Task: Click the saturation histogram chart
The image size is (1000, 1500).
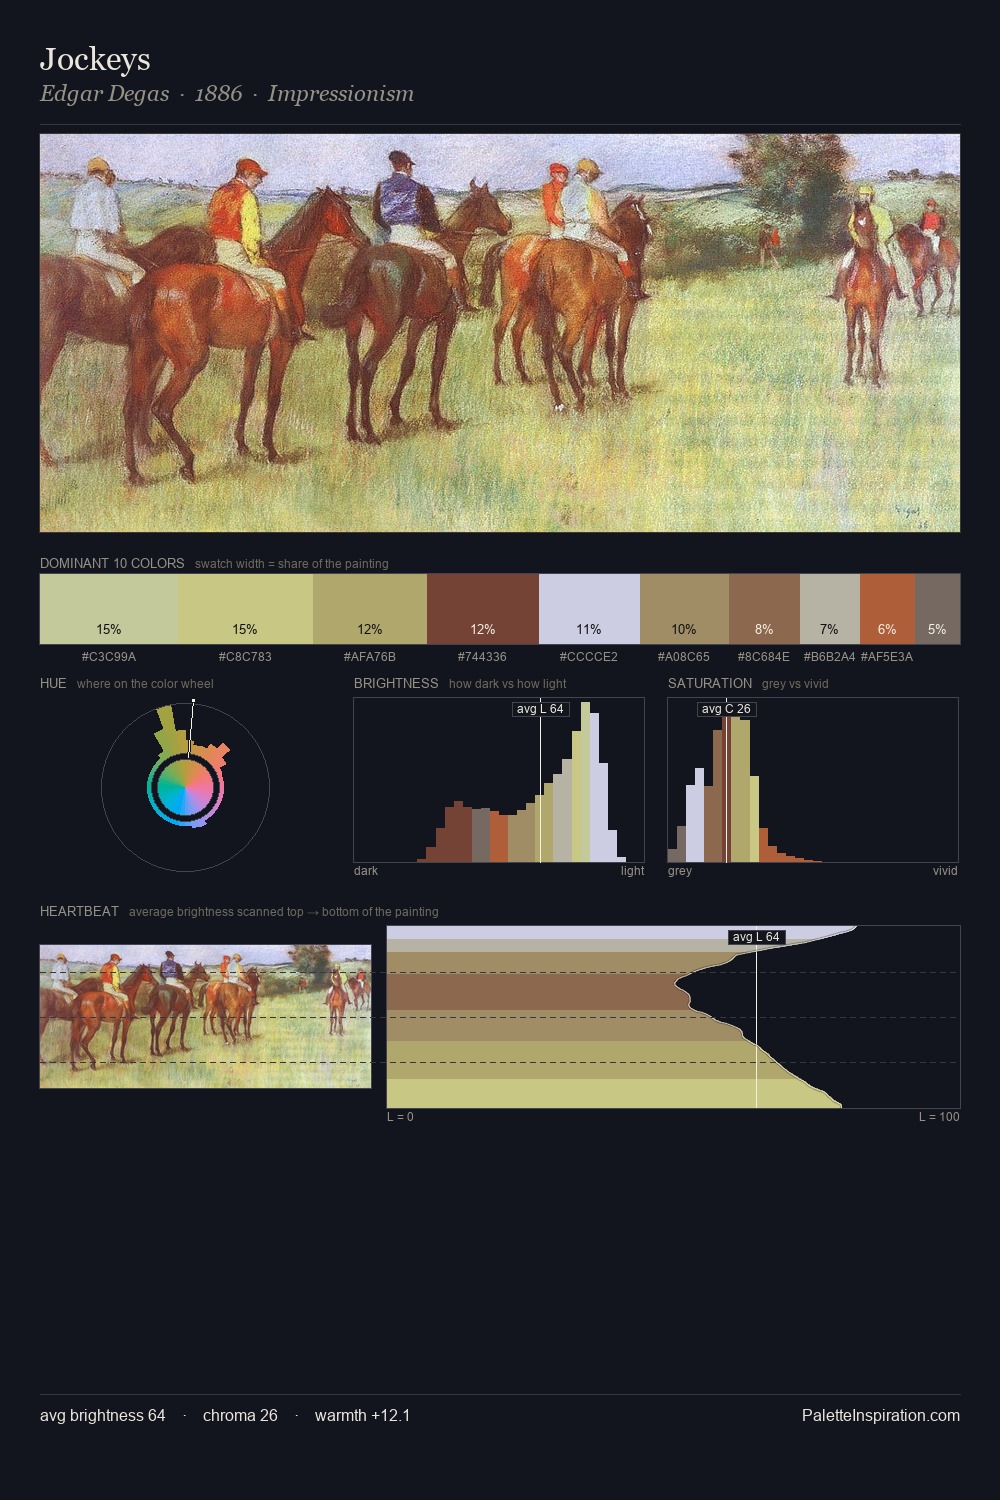Action: 813,780
